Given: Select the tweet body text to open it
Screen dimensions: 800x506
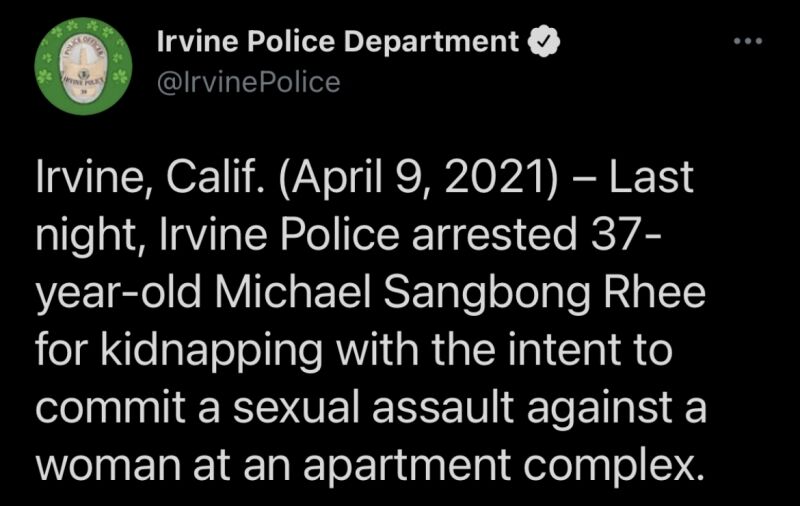Looking at the screenshot, I should tap(371, 321).
